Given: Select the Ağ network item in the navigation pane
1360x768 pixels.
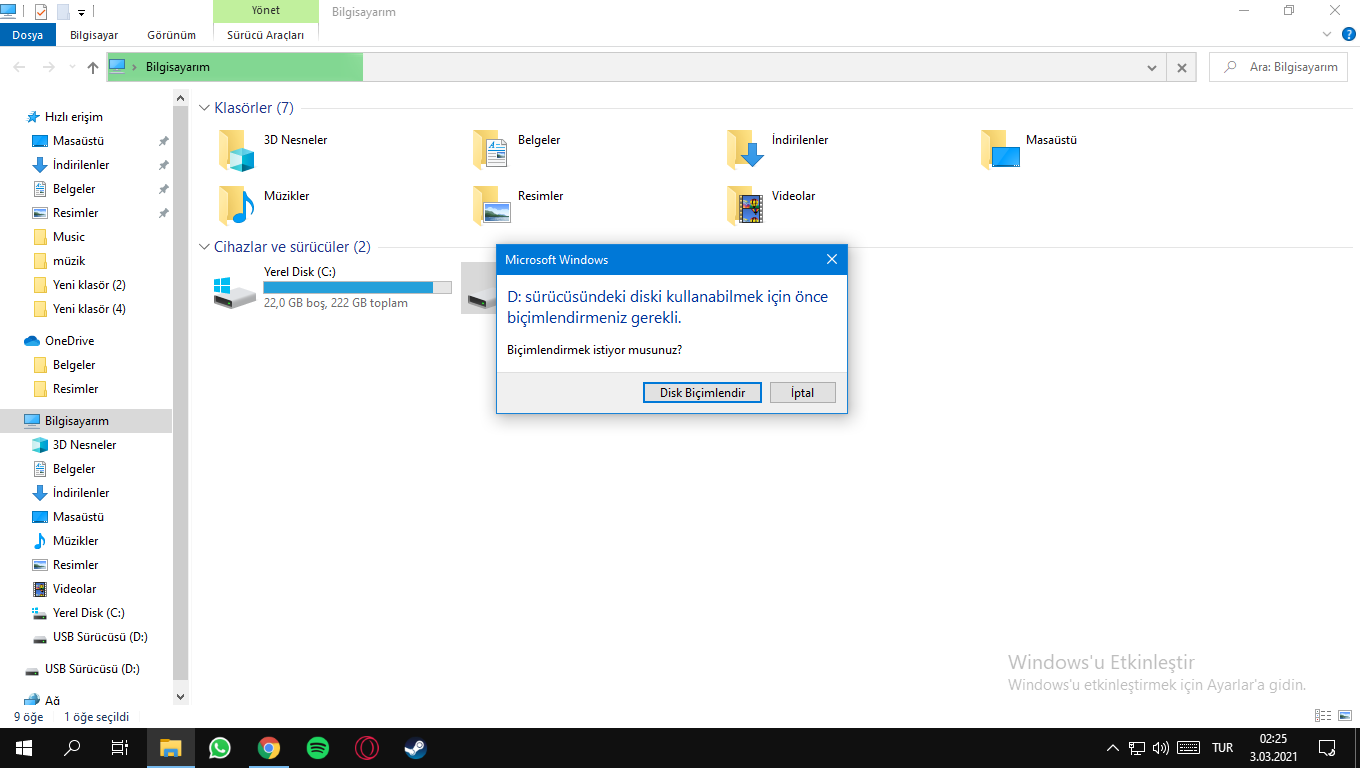Looking at the screenshot, I should pos(52,701).
